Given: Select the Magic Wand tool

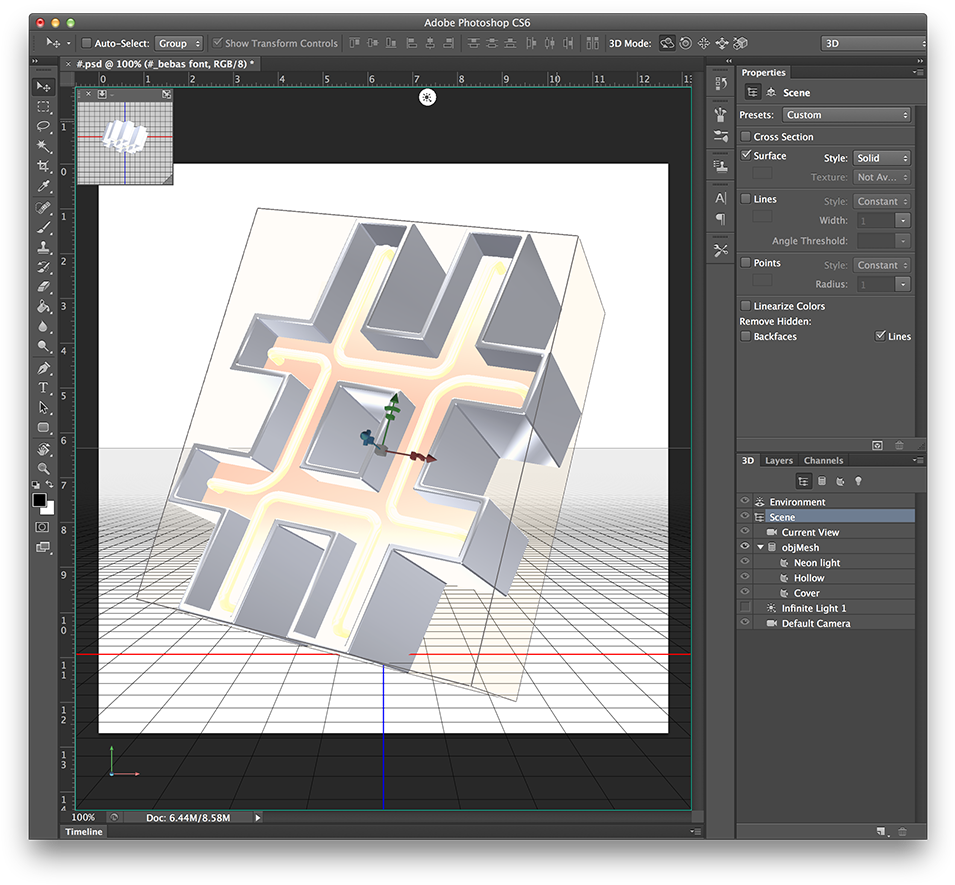Looking at the screenshot, I should (x=43, y=146).
